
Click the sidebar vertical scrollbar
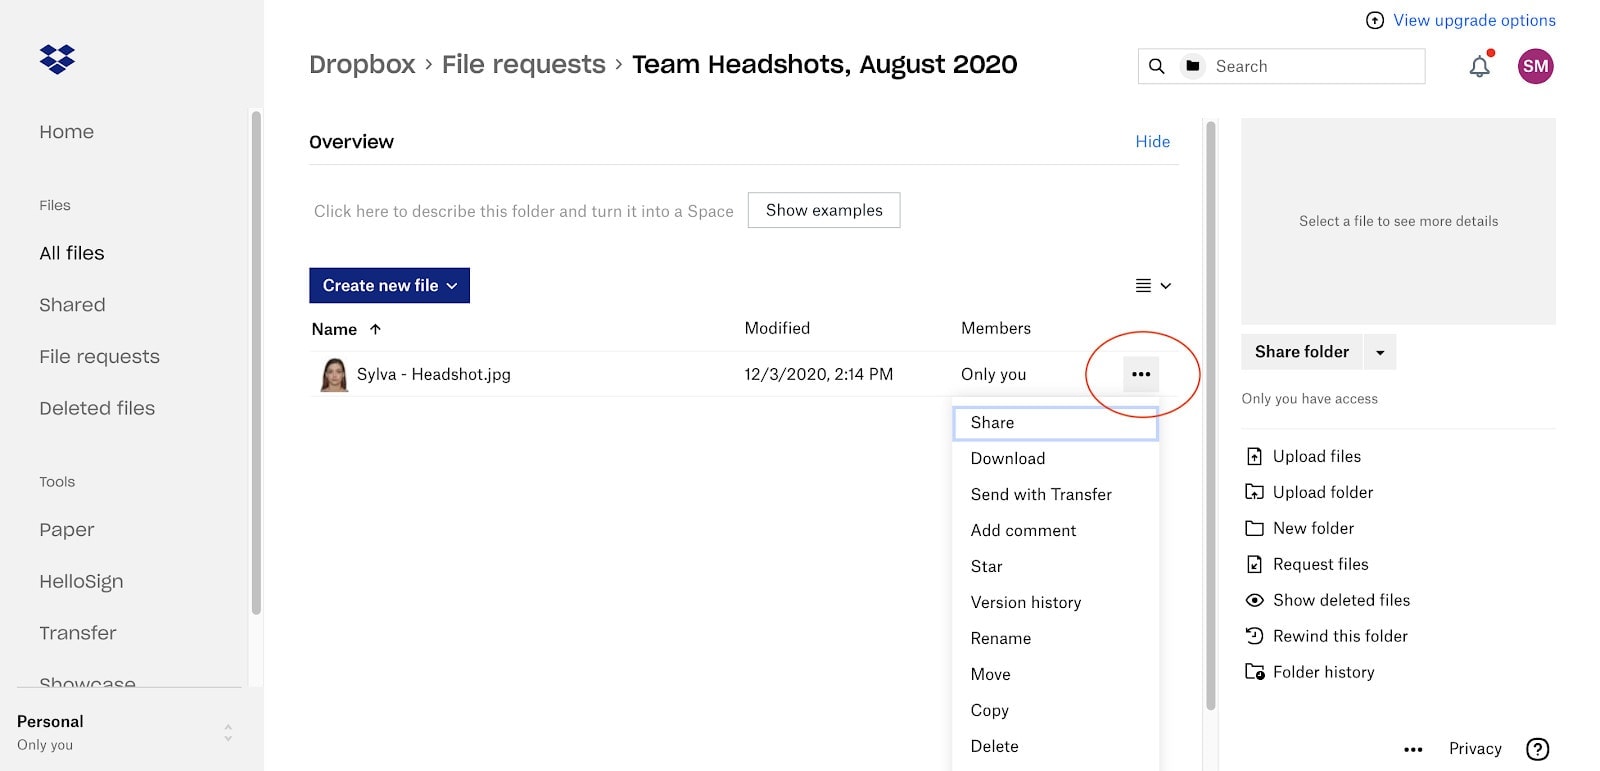256,362
